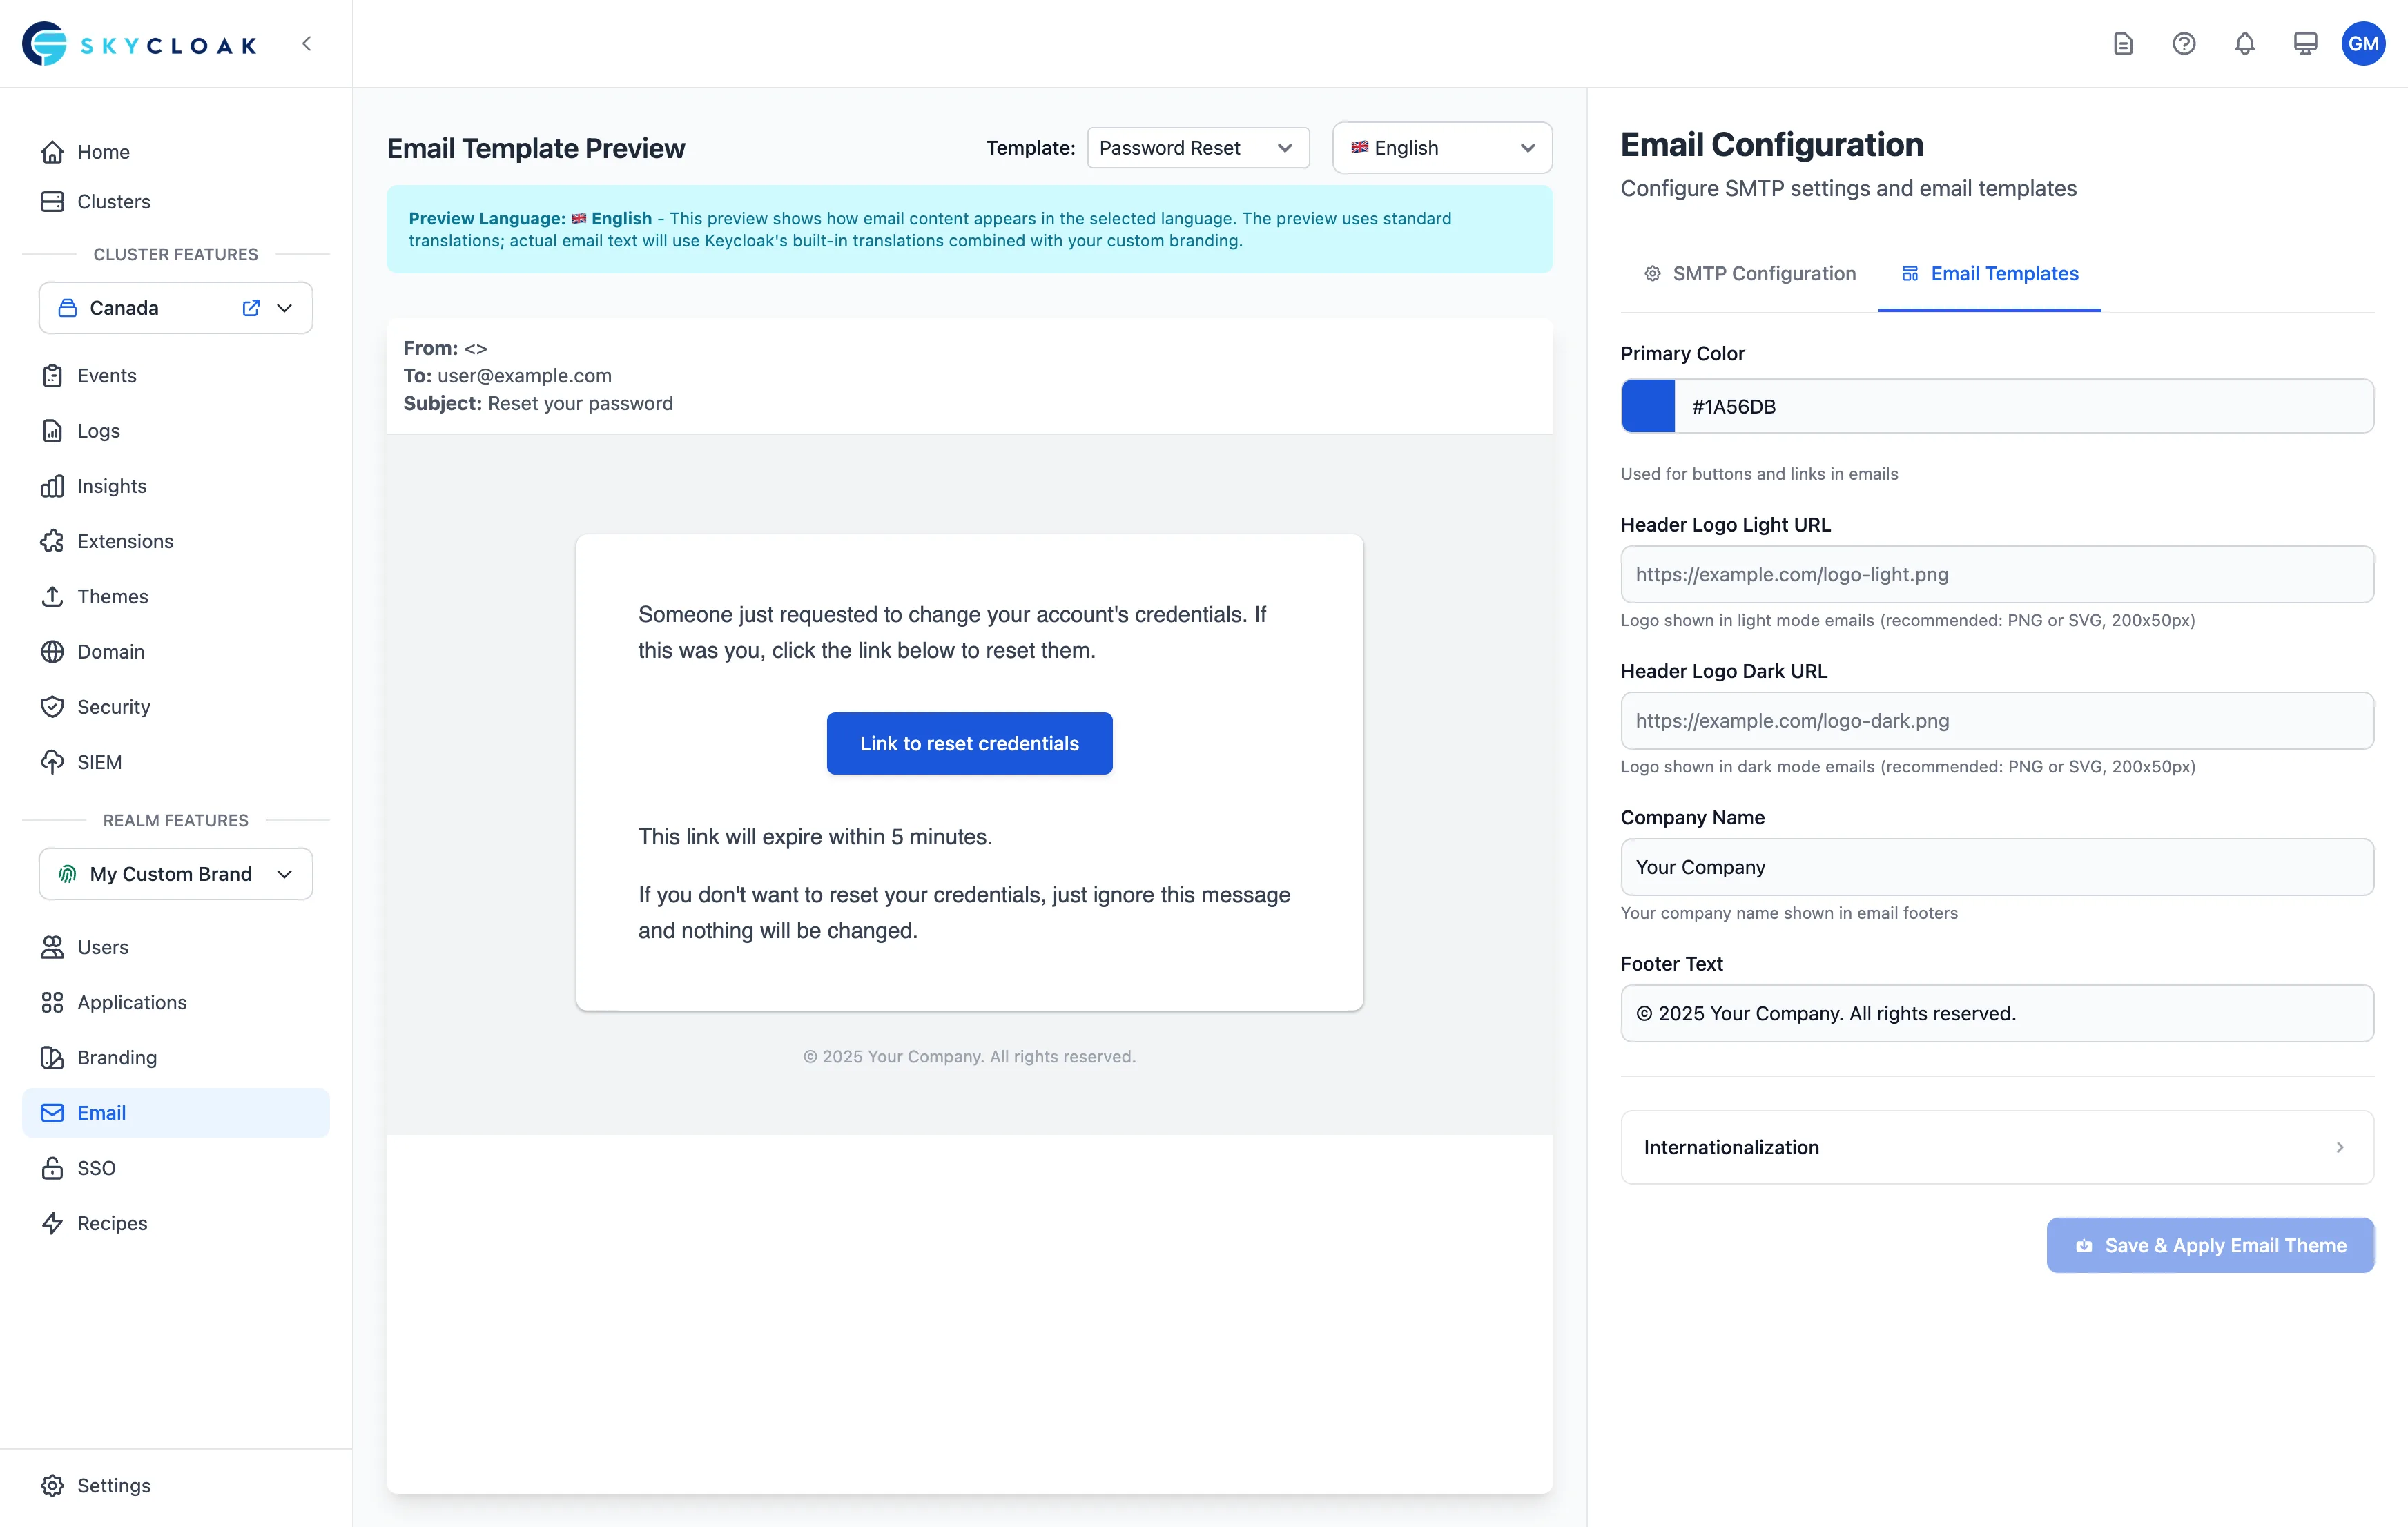2408x1527 pixels.
Task: Open SIEM from the sidebar
Action: 99,761
